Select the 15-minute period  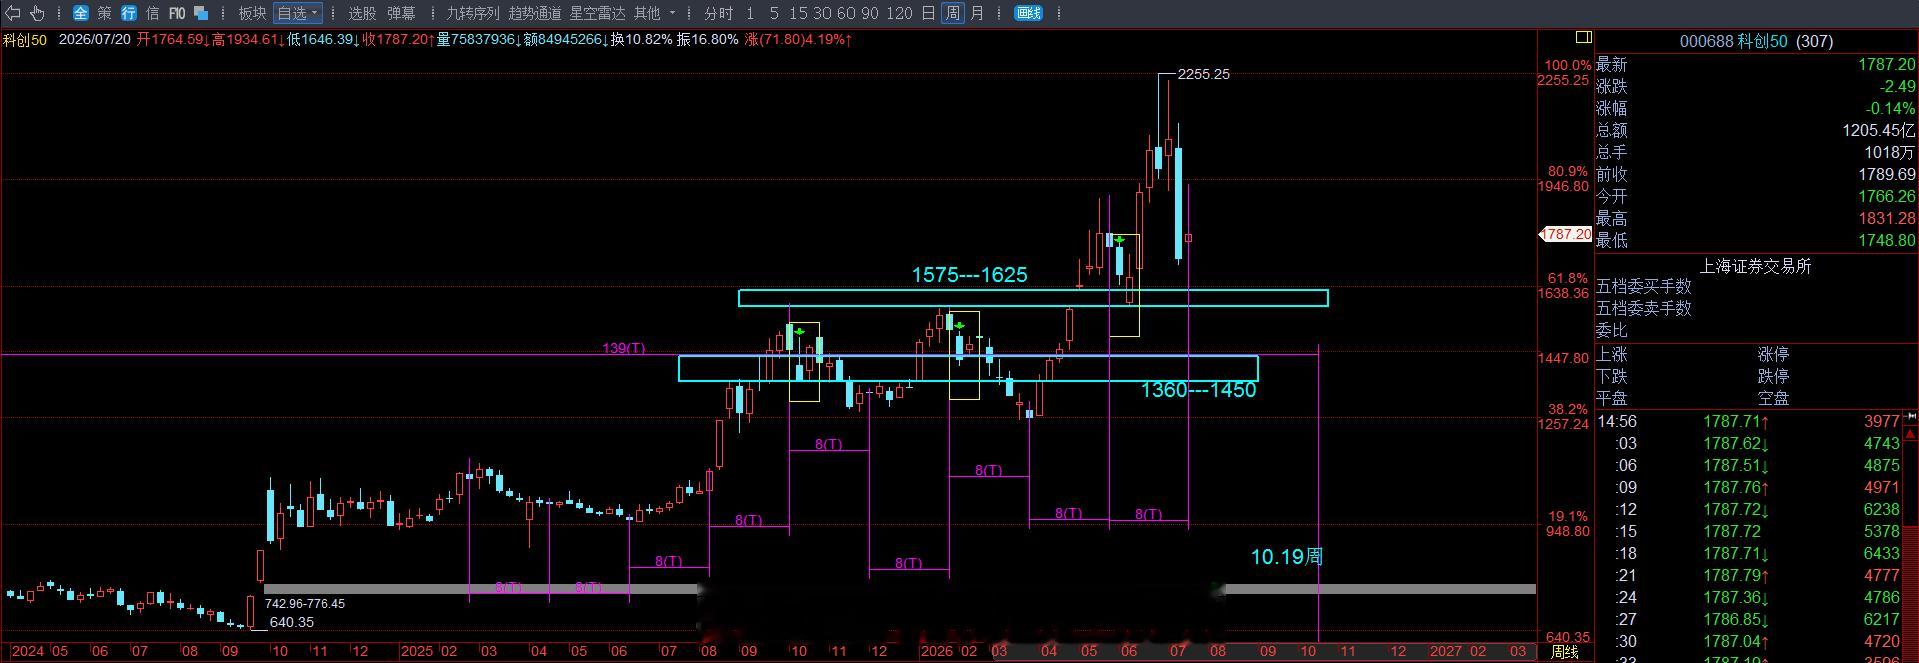[x=798, y=13]
